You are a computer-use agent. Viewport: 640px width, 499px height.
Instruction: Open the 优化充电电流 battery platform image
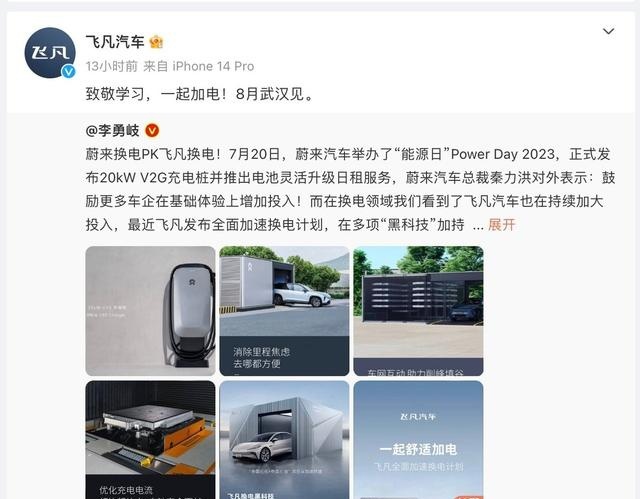click(x=150, y=440)
